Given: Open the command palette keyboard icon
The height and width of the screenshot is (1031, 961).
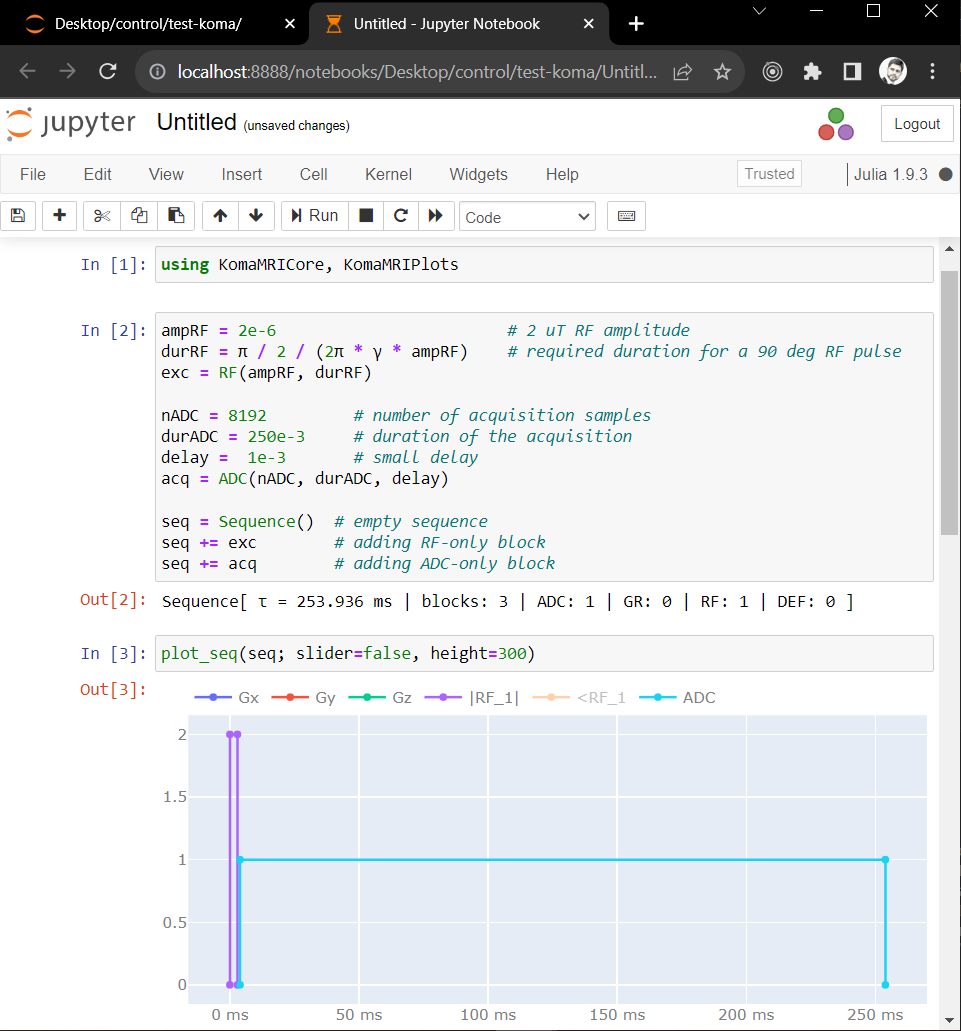Looking at the screenshot, I should click(x=626, y=216).
